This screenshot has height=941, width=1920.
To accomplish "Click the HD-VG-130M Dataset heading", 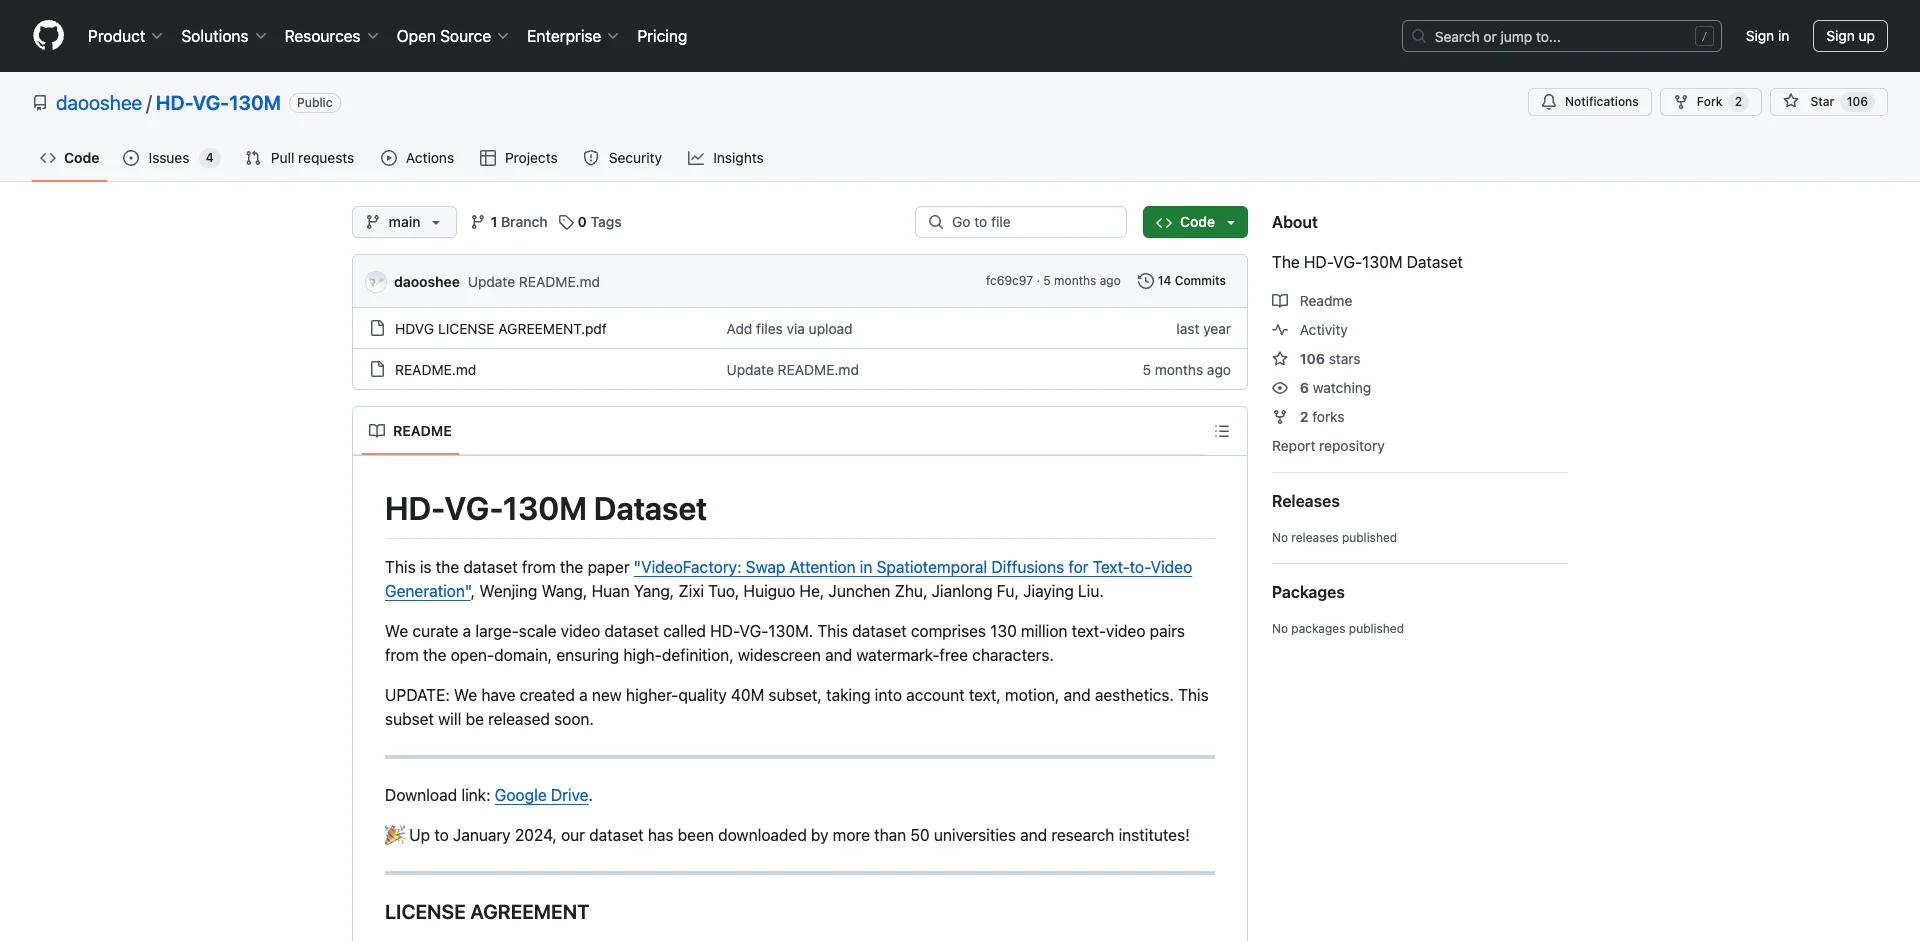I will click(546, 509).
